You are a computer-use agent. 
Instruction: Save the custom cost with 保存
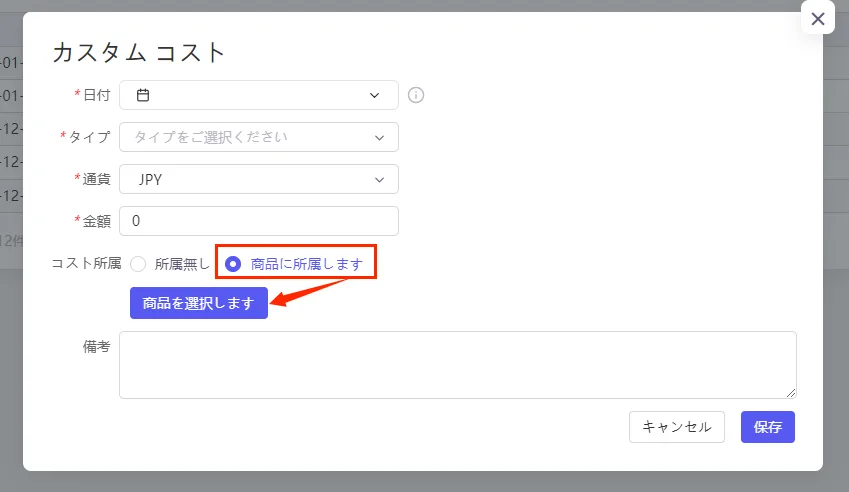(768, 427)
